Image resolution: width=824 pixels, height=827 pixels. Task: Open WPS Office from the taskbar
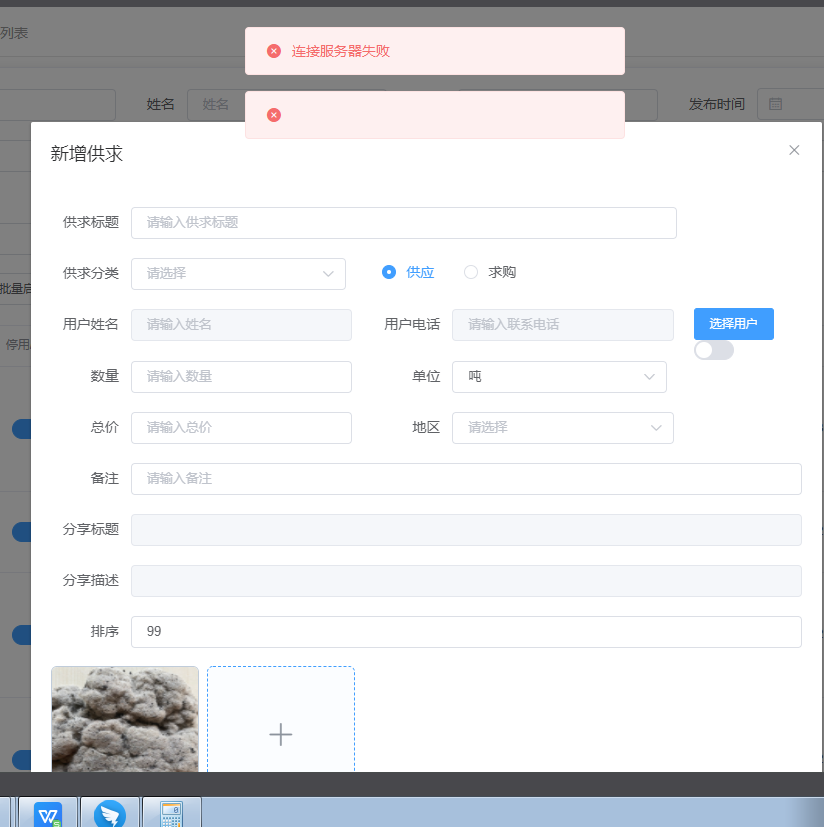click(48, 813)
